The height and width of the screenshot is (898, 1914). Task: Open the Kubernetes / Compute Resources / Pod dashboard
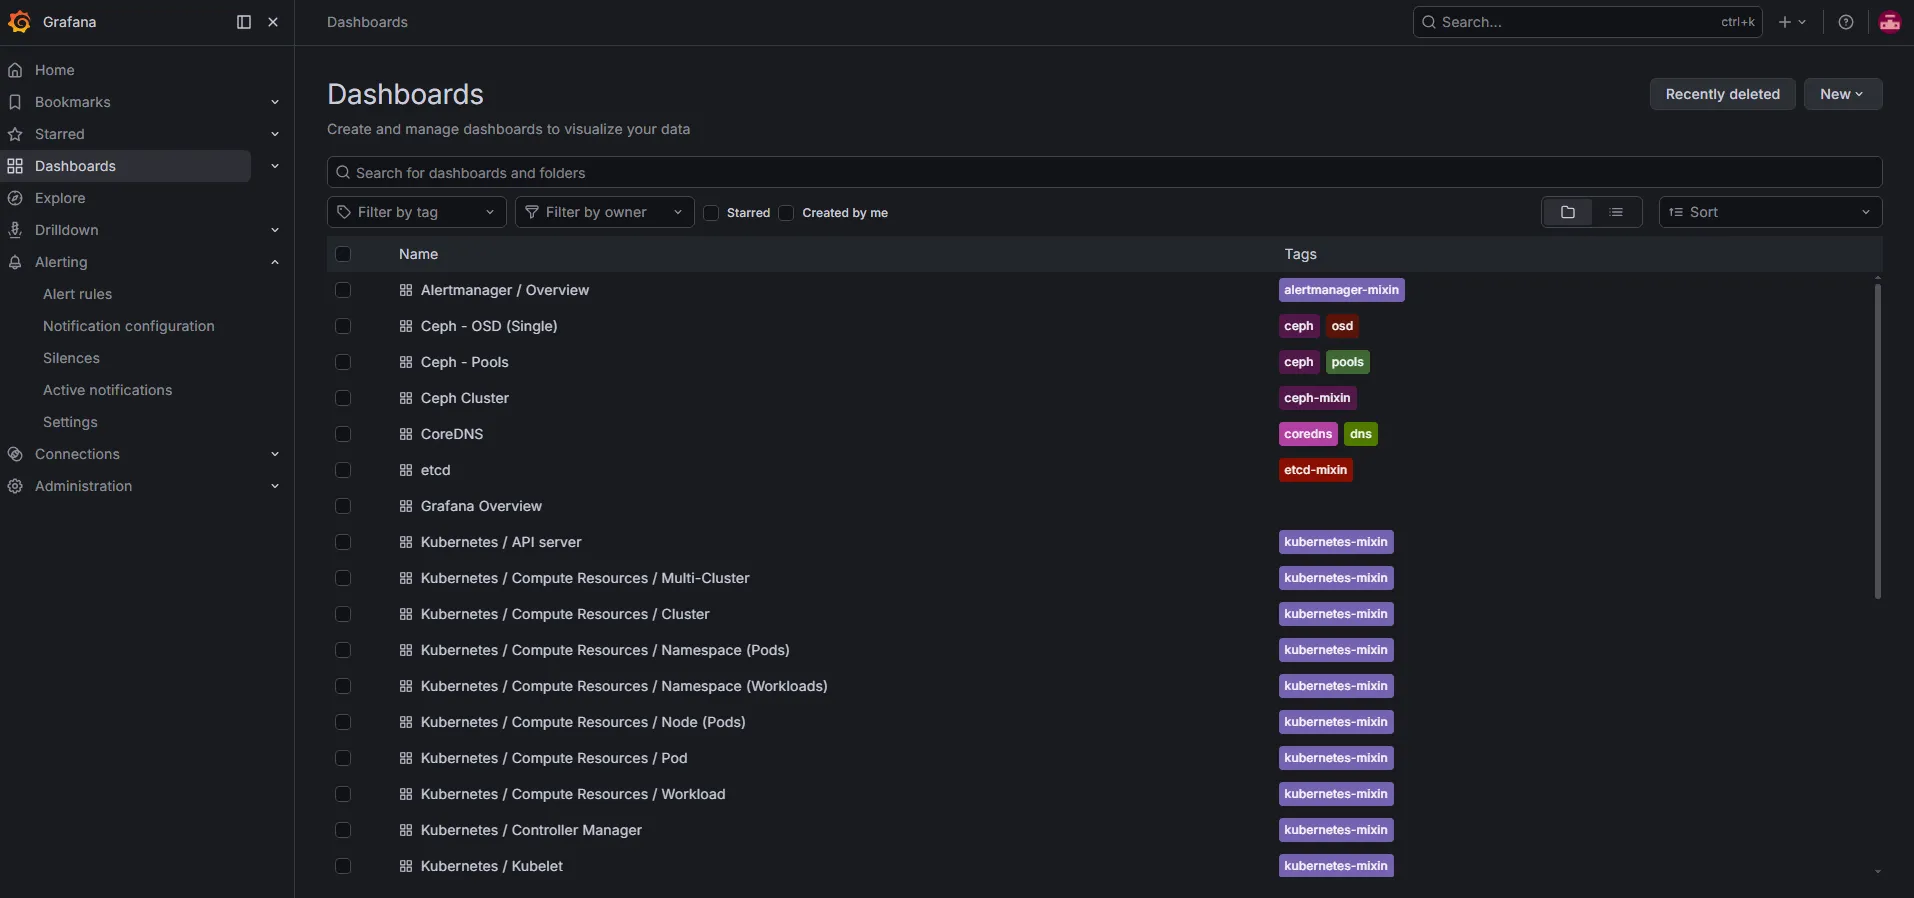(x=554, y=758)
